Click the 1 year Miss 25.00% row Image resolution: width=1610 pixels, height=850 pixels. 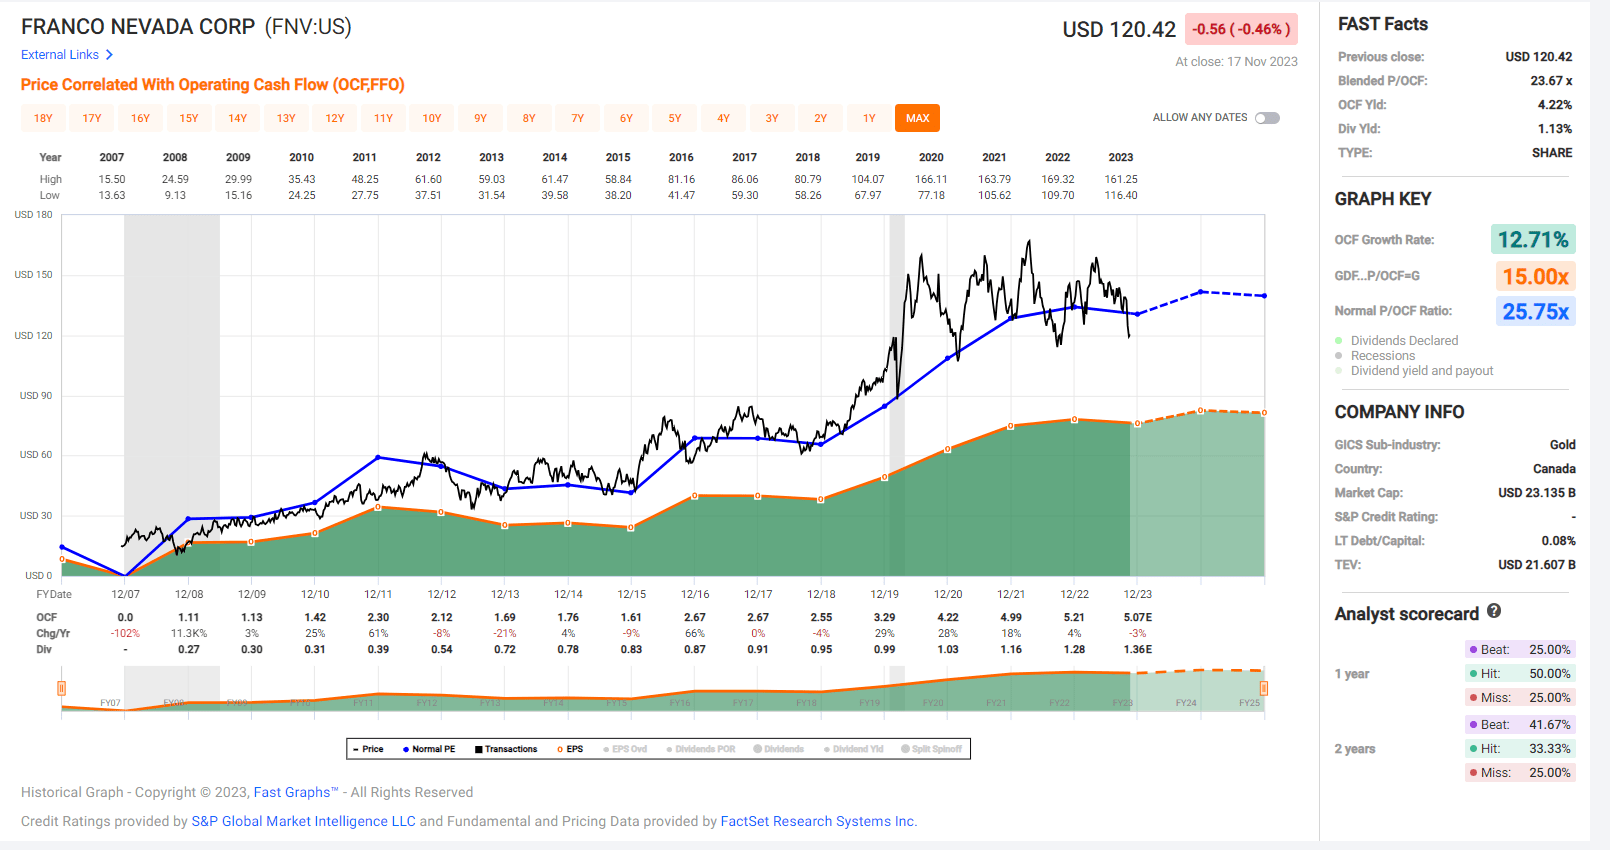pos(1520,697)
